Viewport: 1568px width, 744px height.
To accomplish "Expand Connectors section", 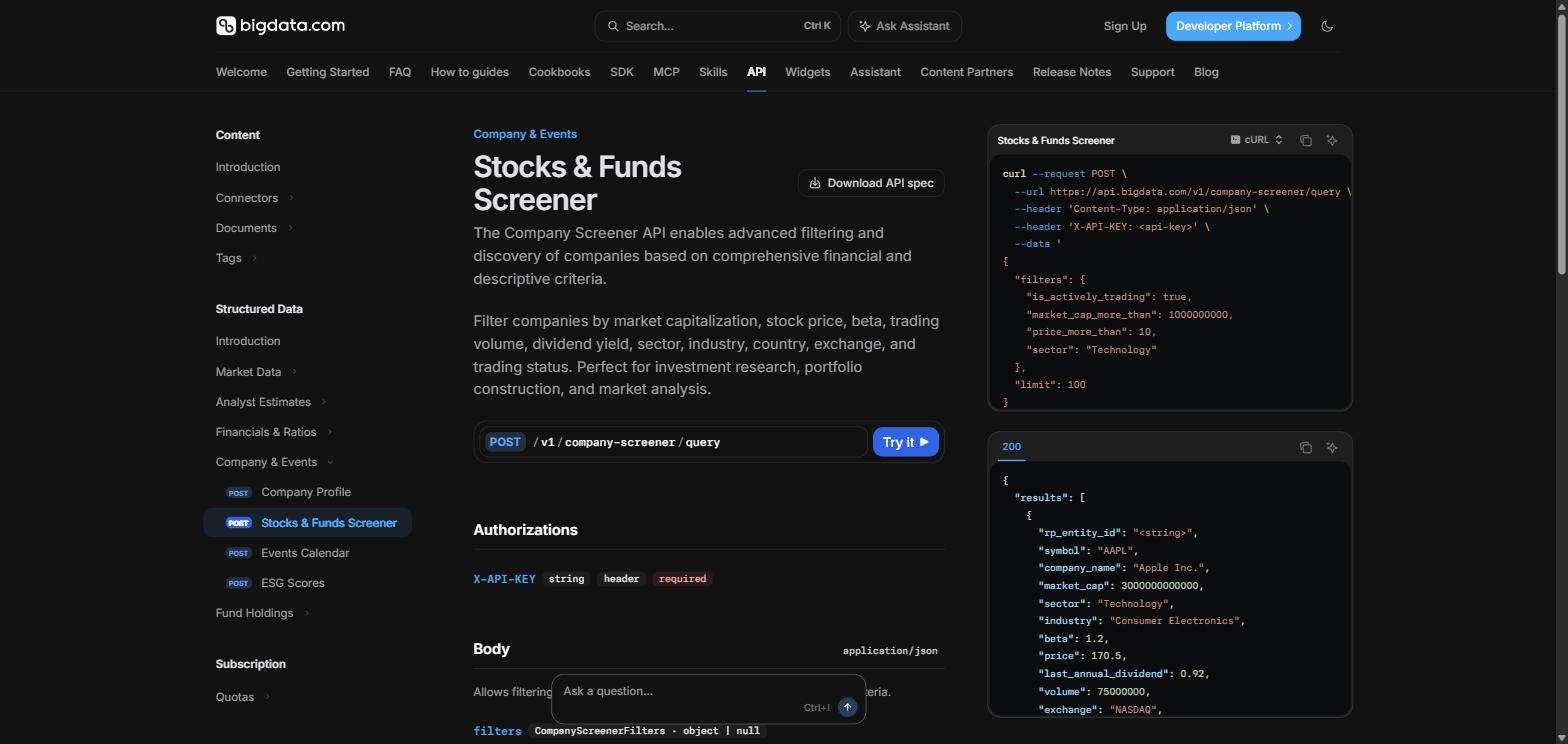I will click(x=291, y=198).
